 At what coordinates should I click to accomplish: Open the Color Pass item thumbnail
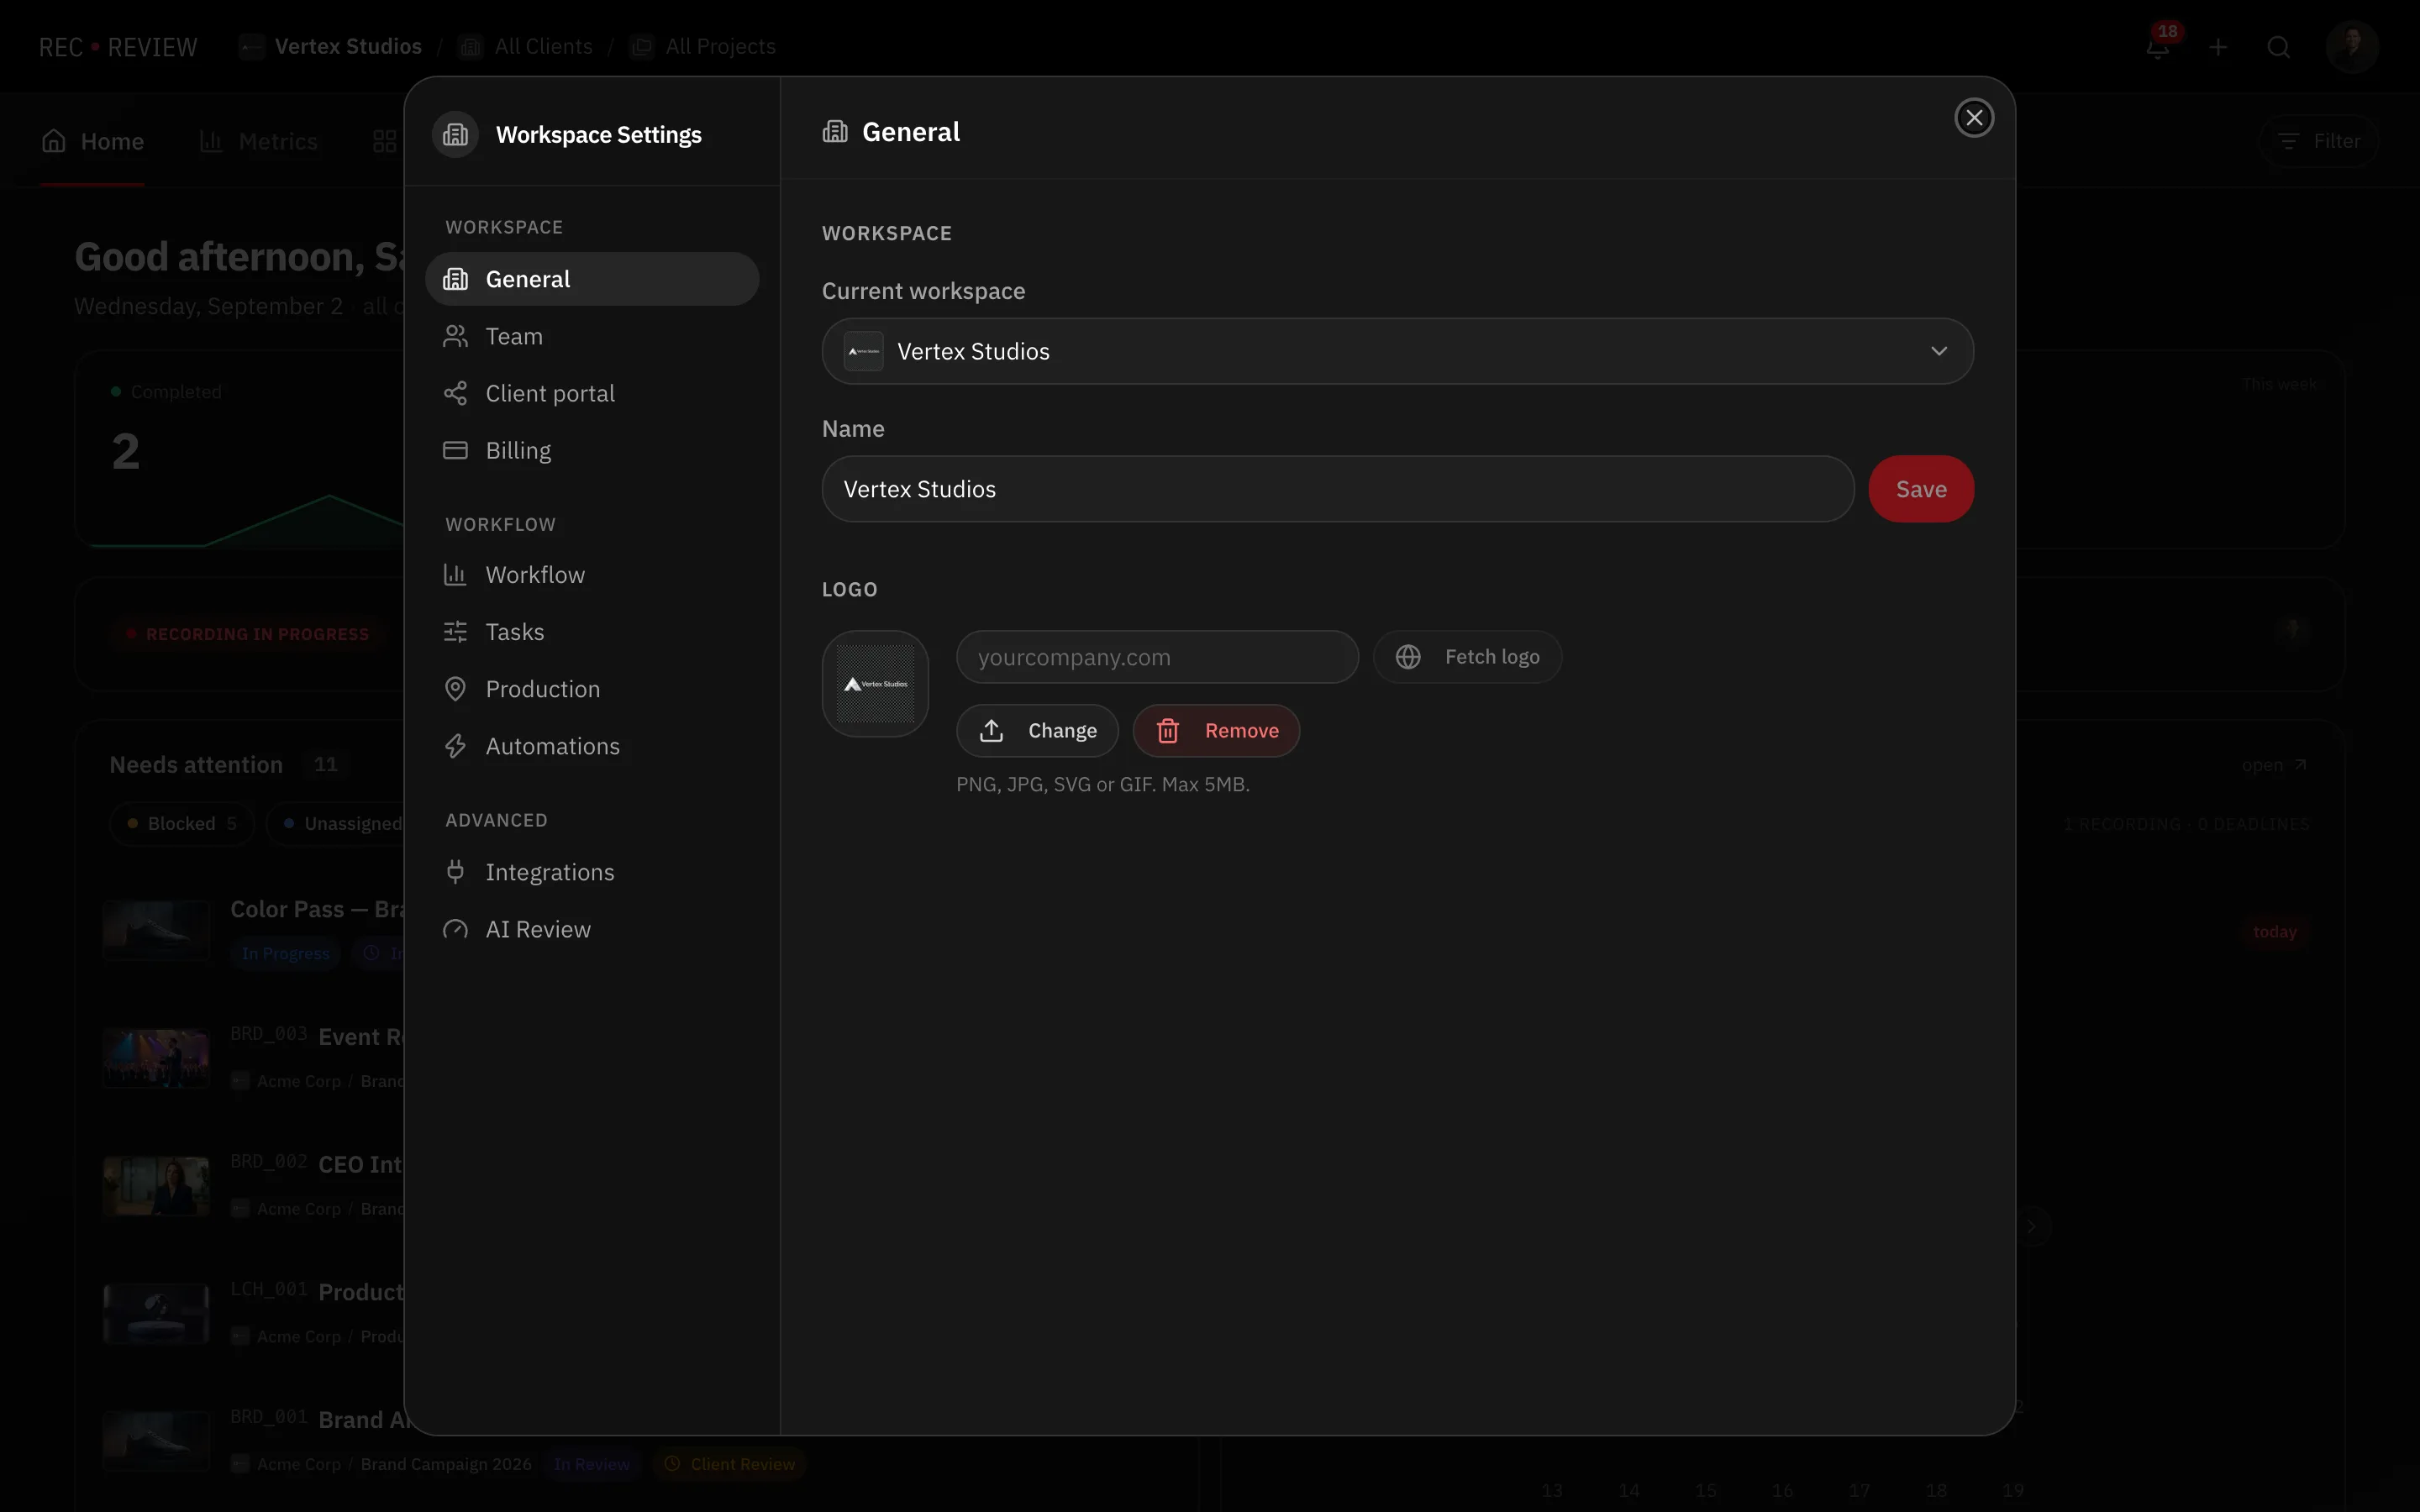click(157, 930)
